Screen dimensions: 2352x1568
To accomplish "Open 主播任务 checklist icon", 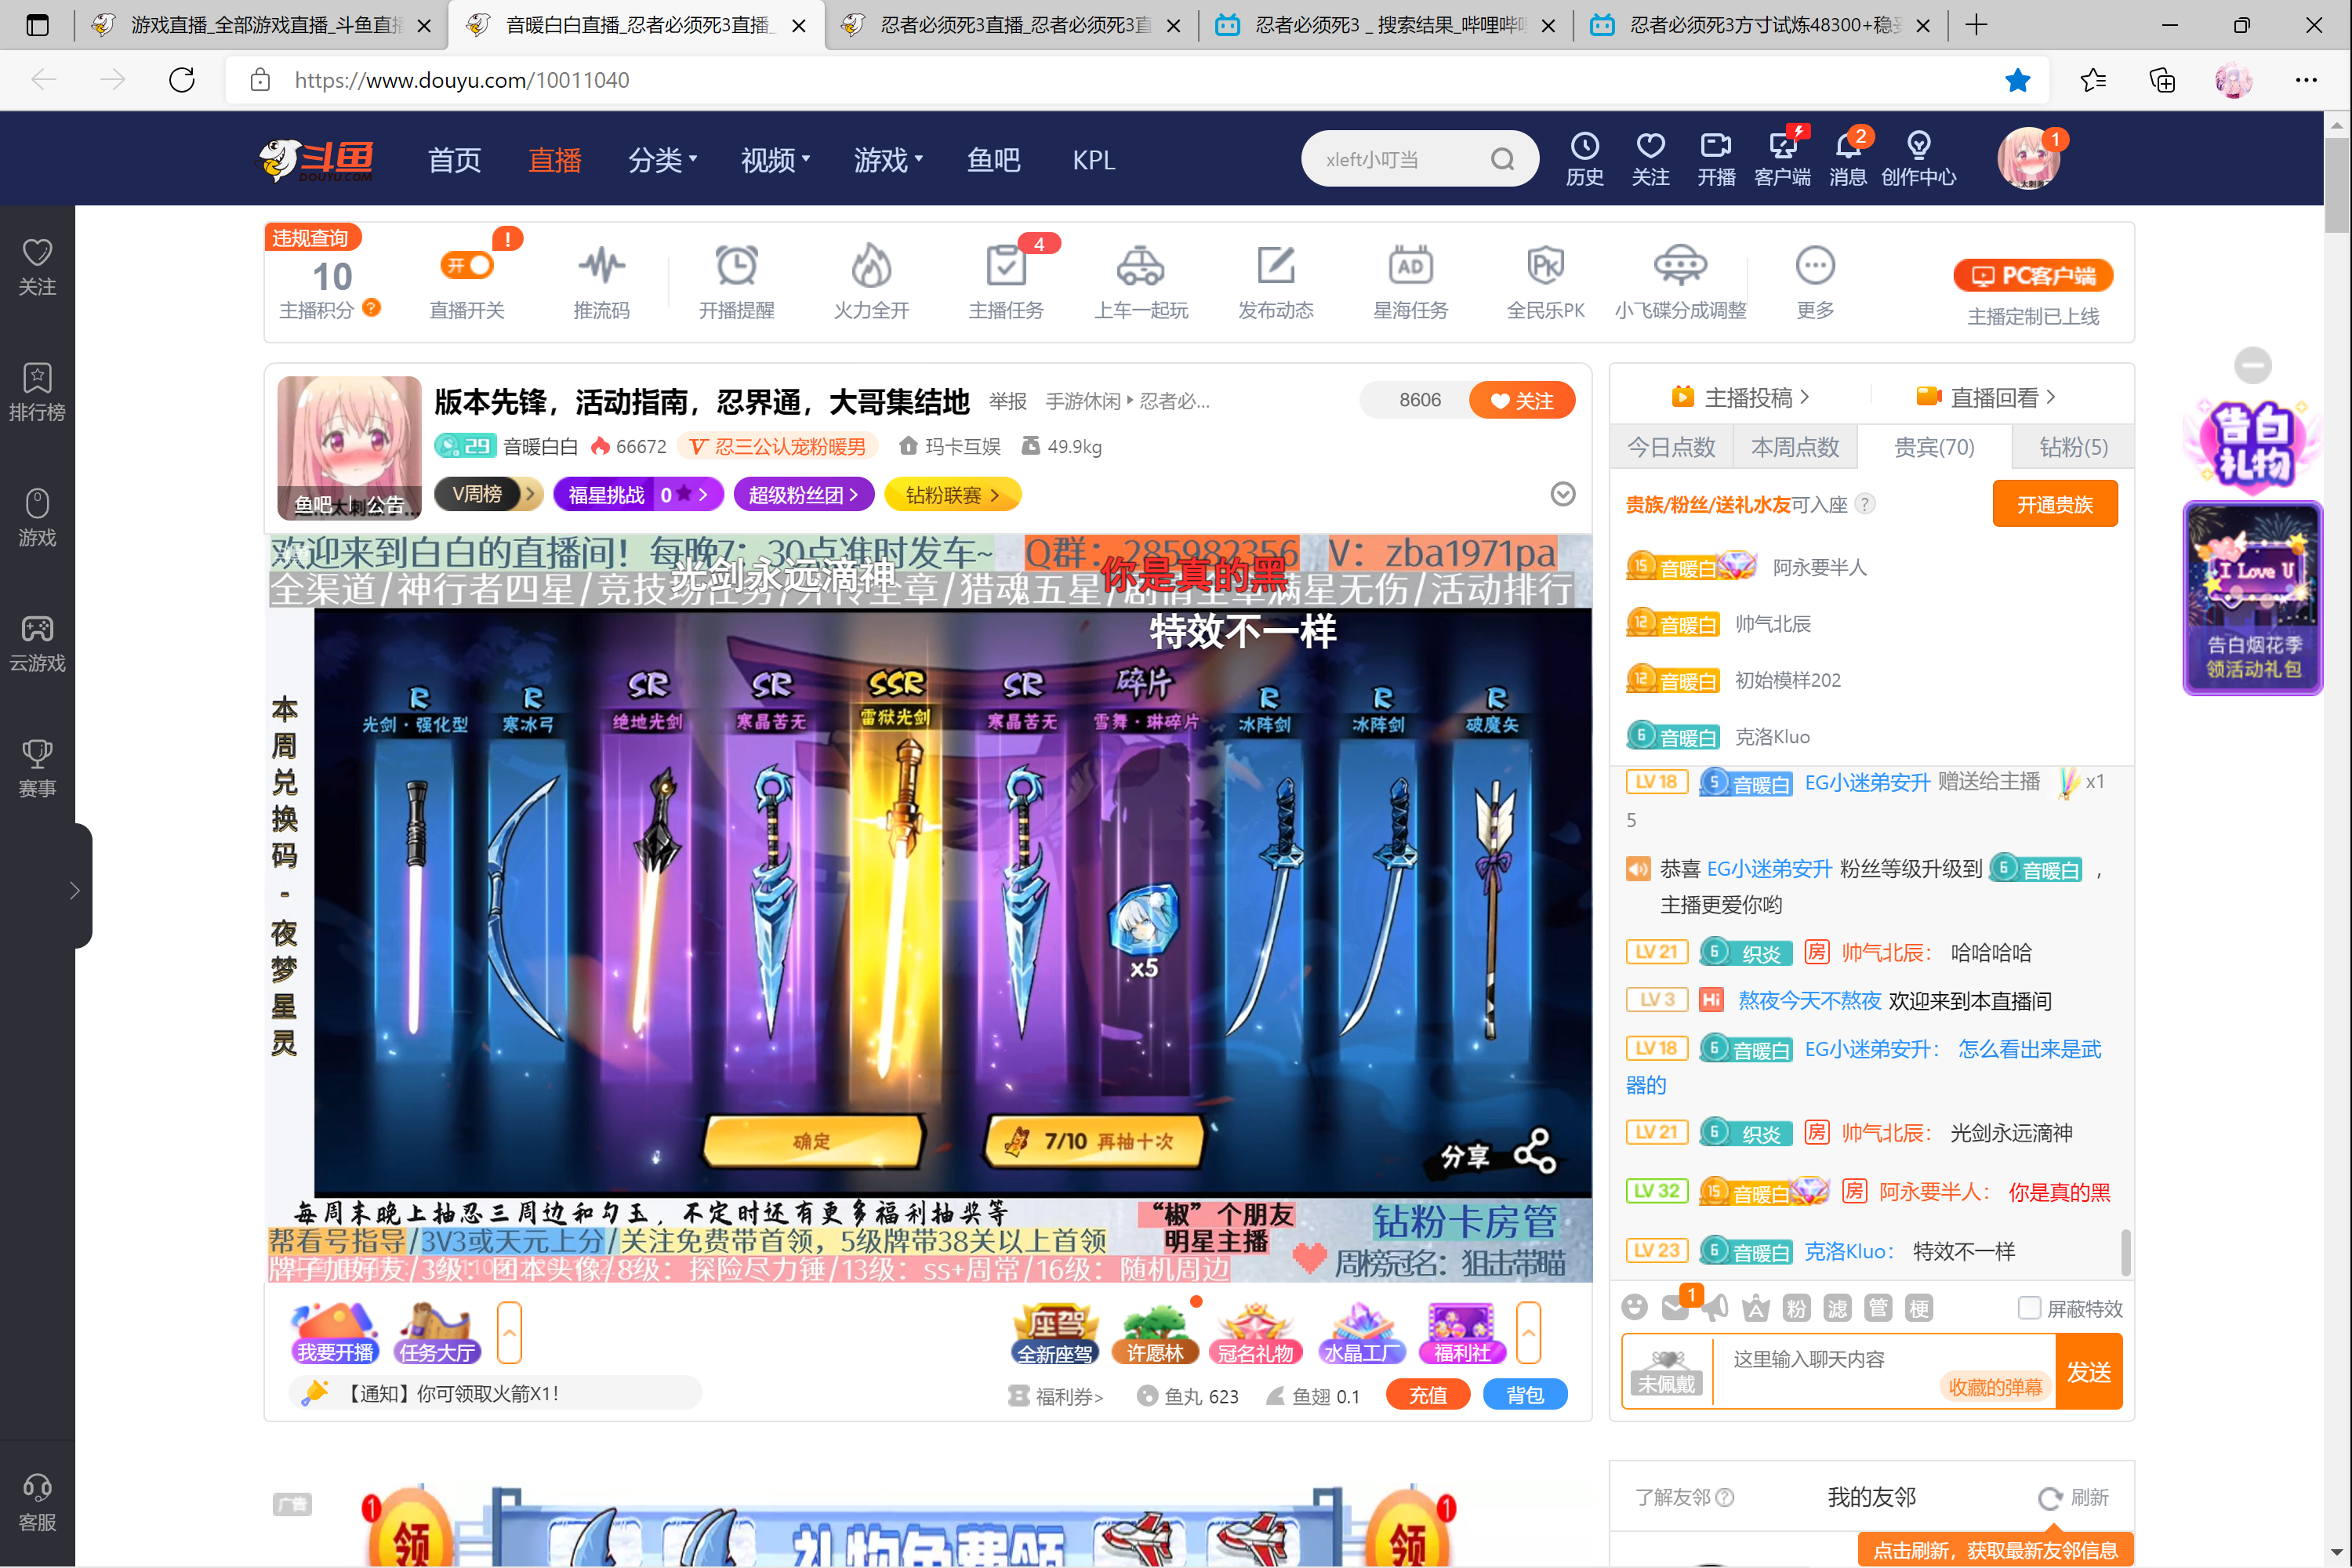I will coord(1006,266).
